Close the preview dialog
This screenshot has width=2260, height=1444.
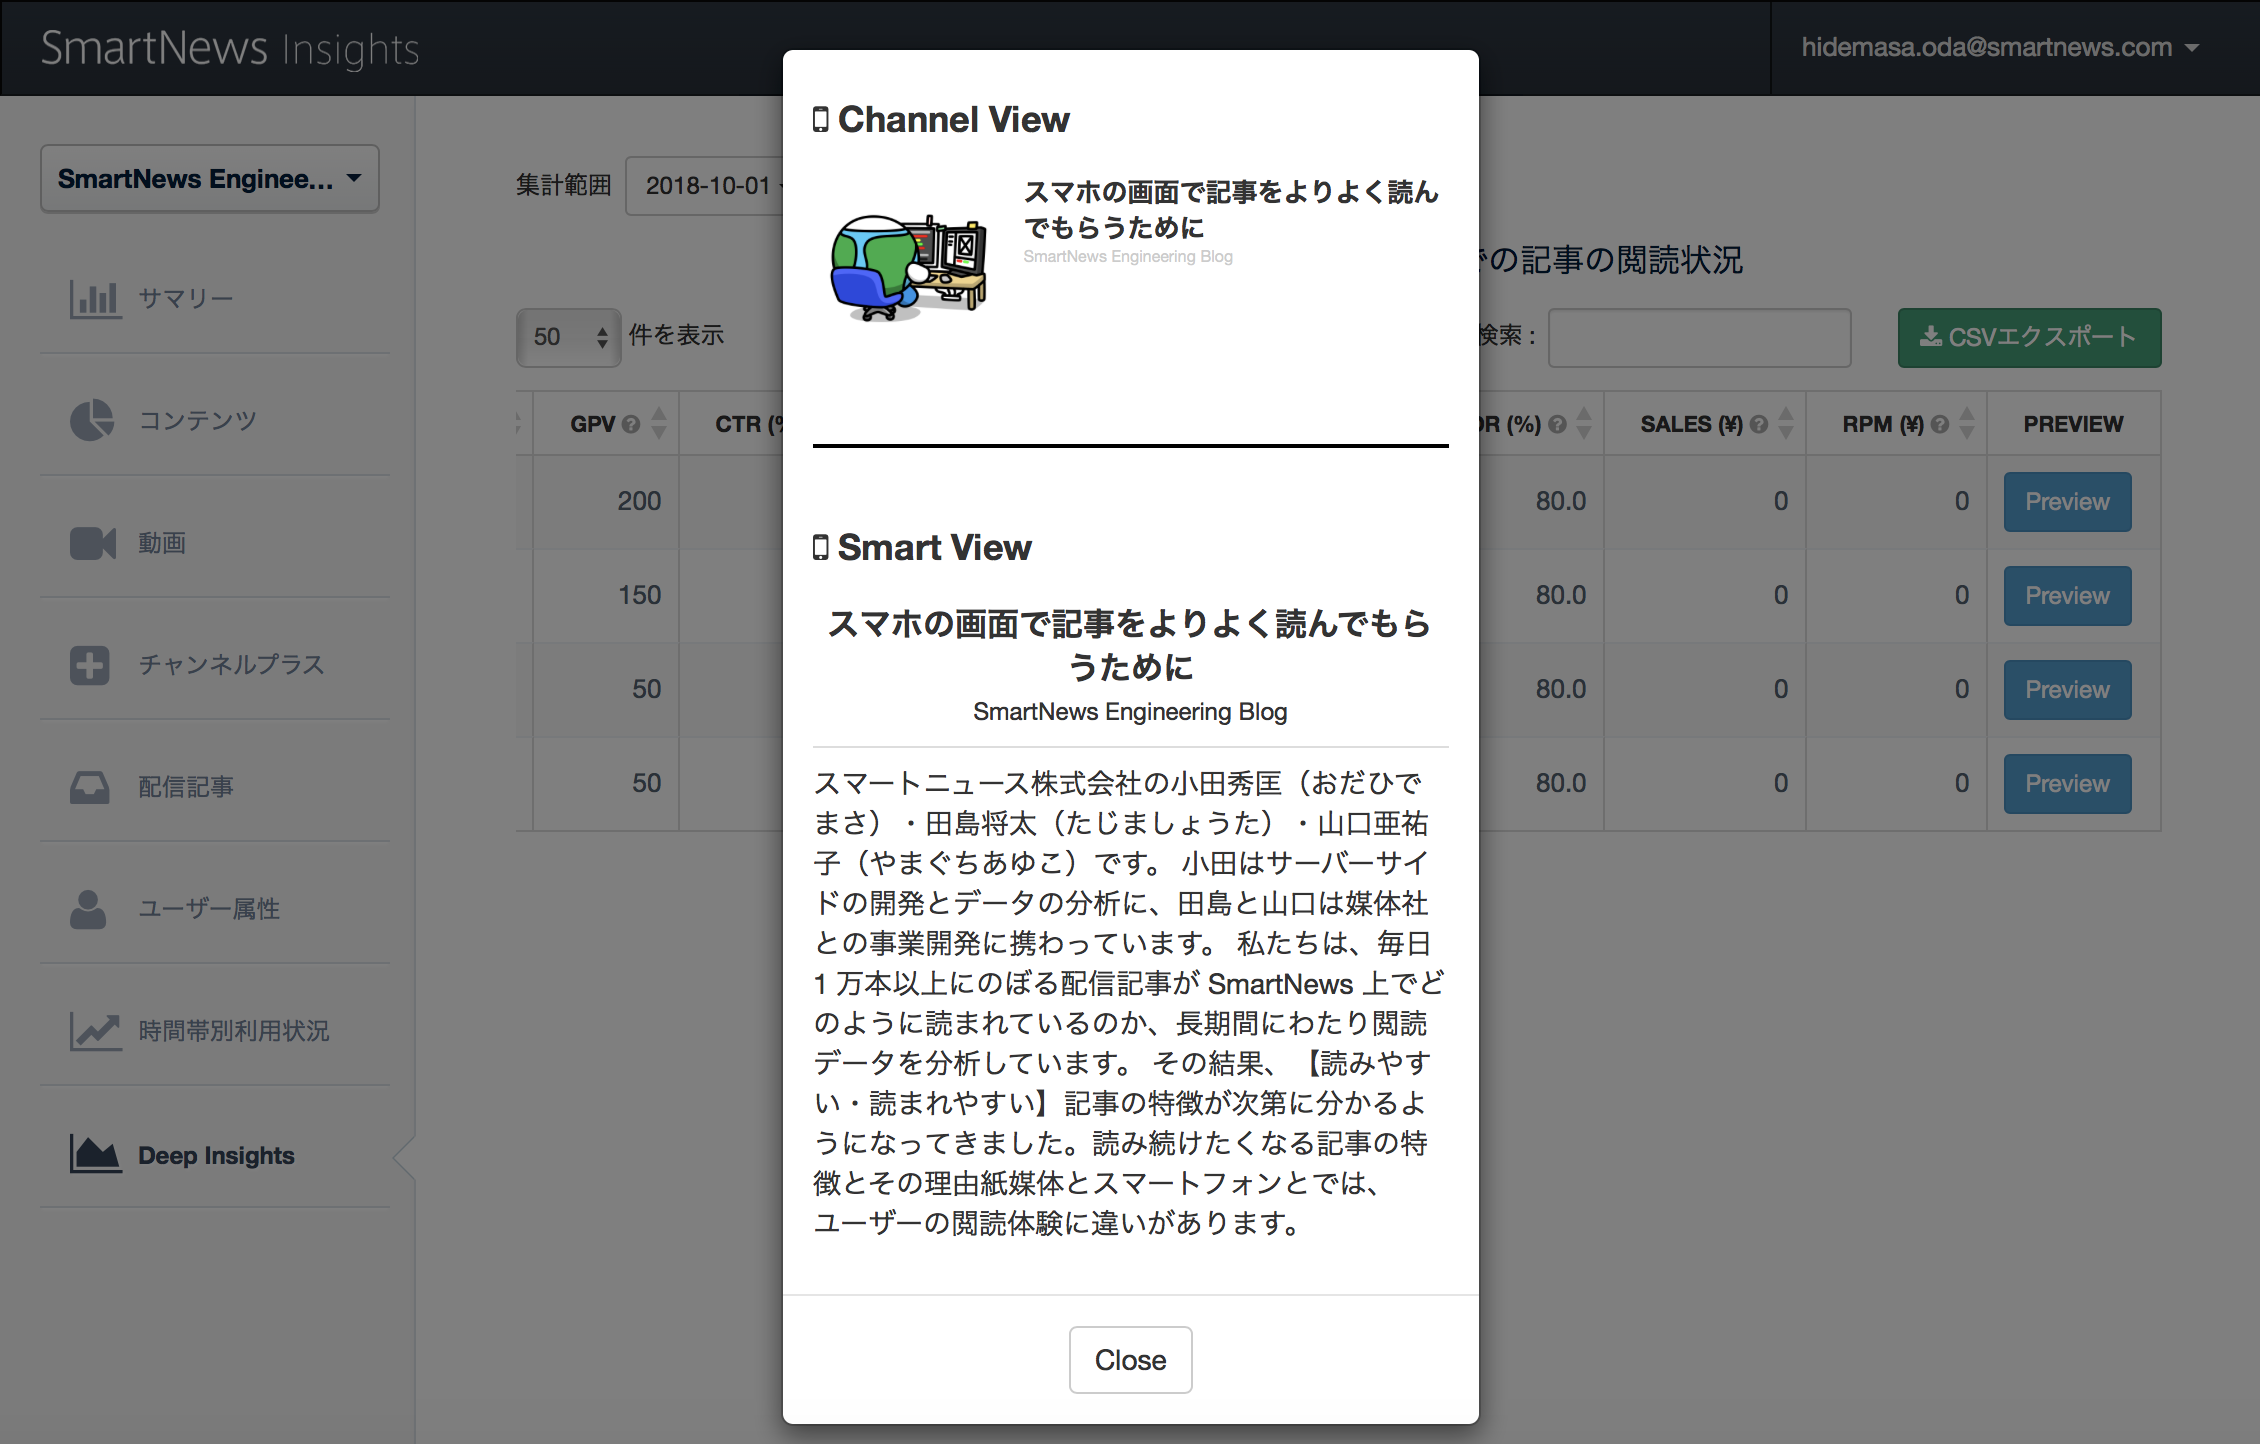pyautogui.click(x=1130, y=1360)
